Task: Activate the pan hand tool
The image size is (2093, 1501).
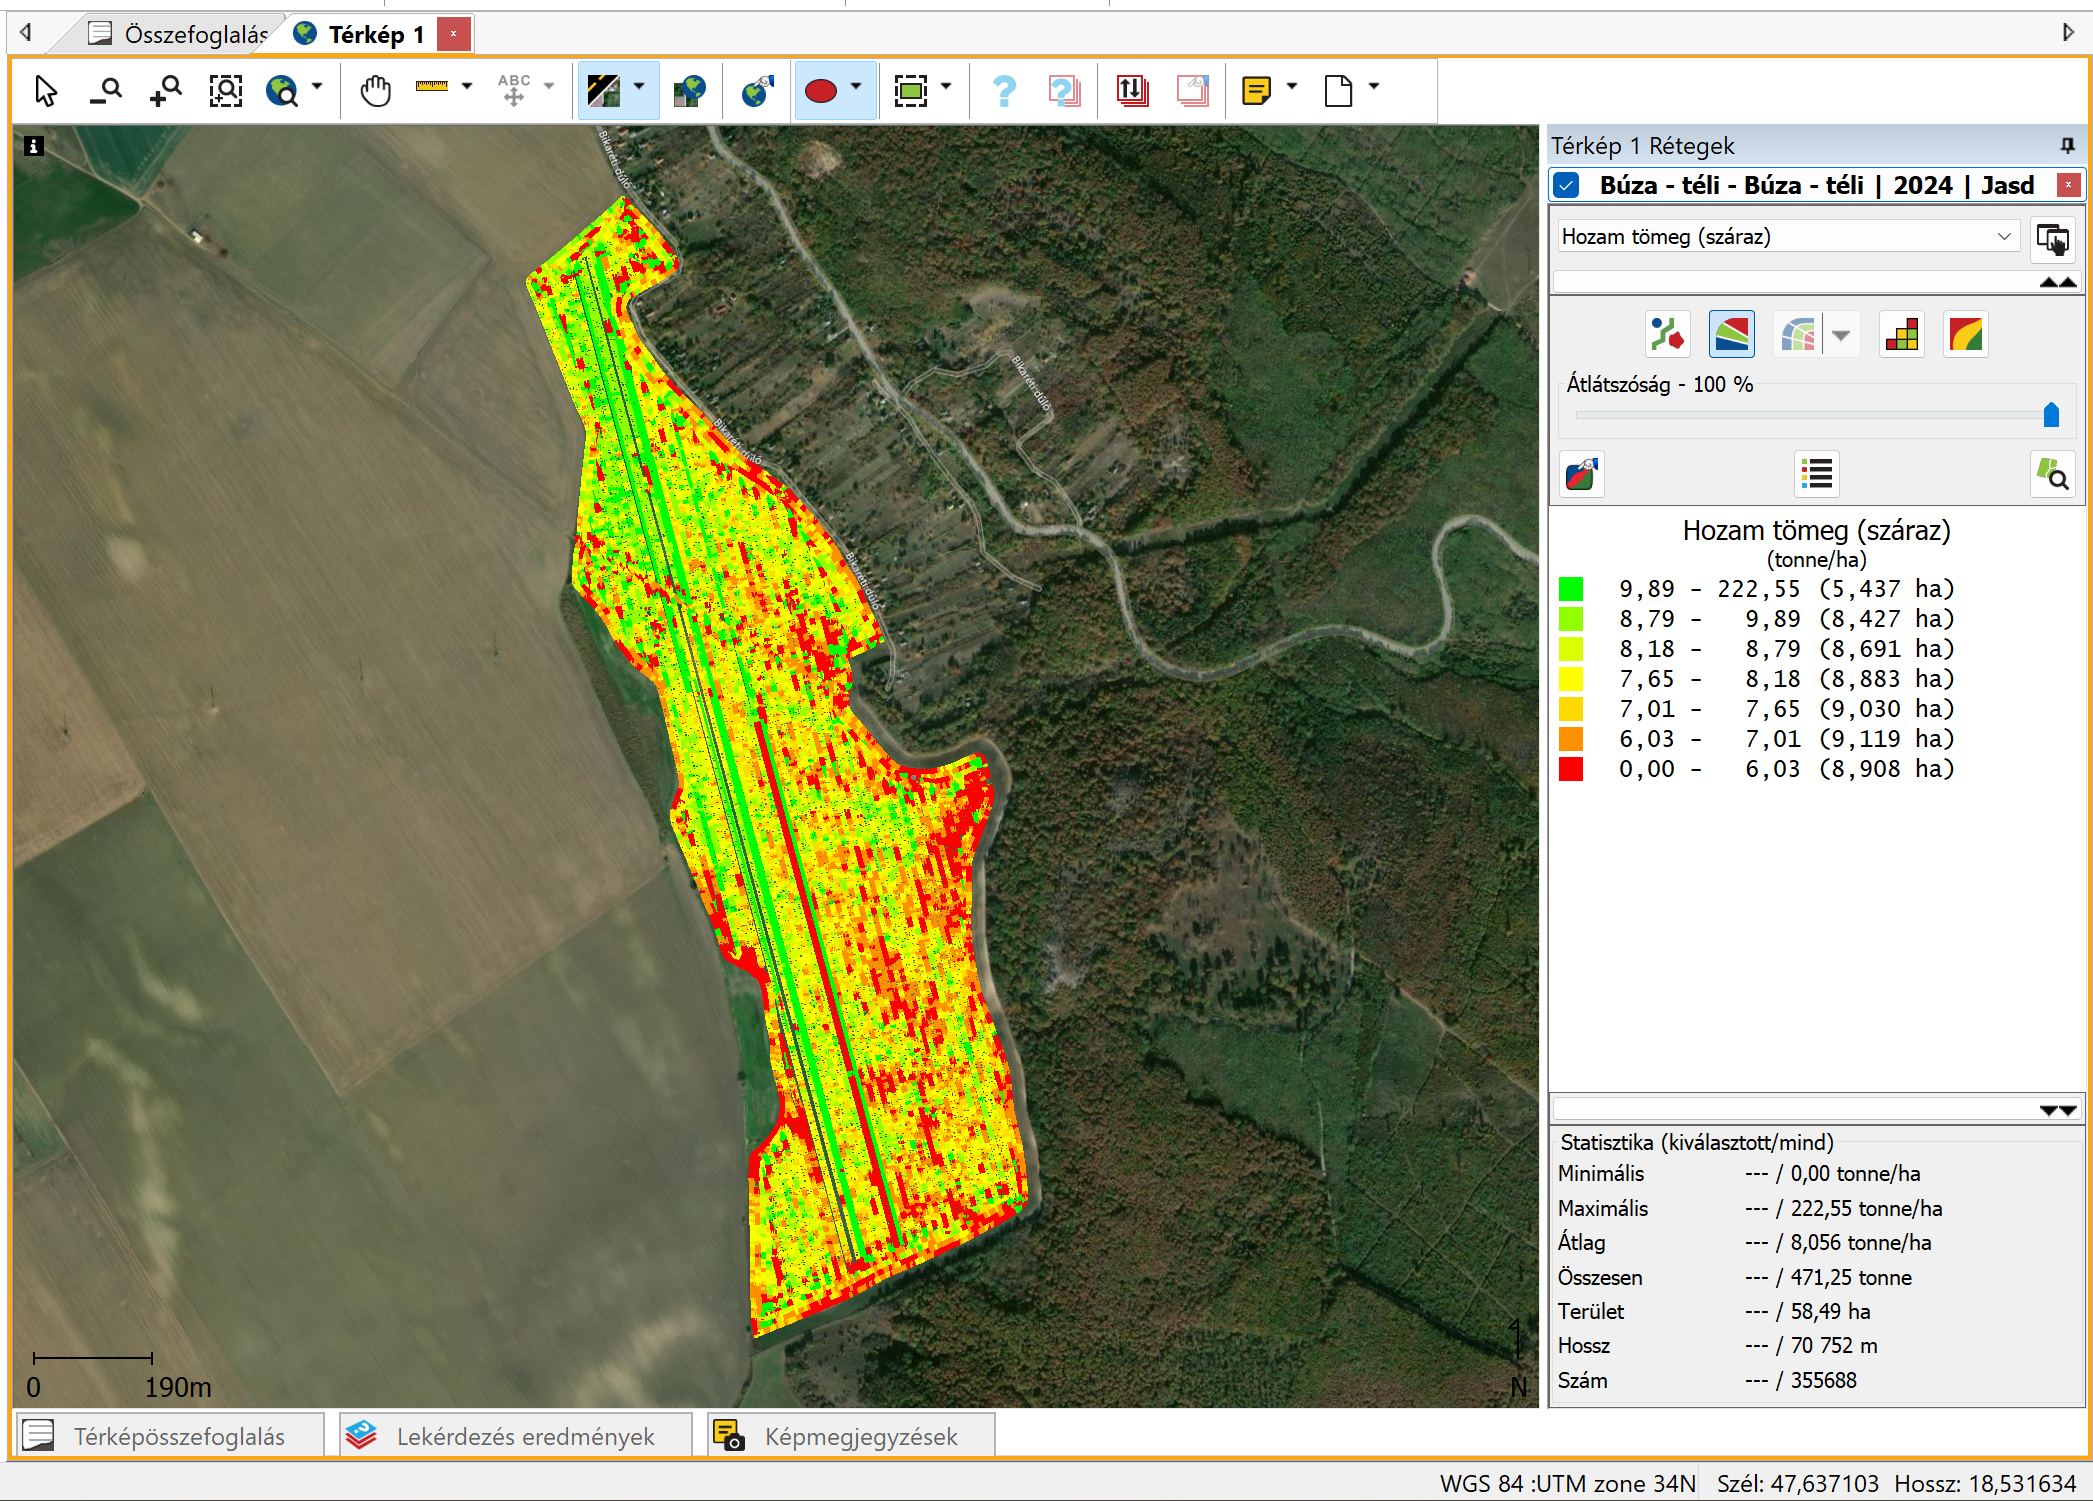Action: 375,91
